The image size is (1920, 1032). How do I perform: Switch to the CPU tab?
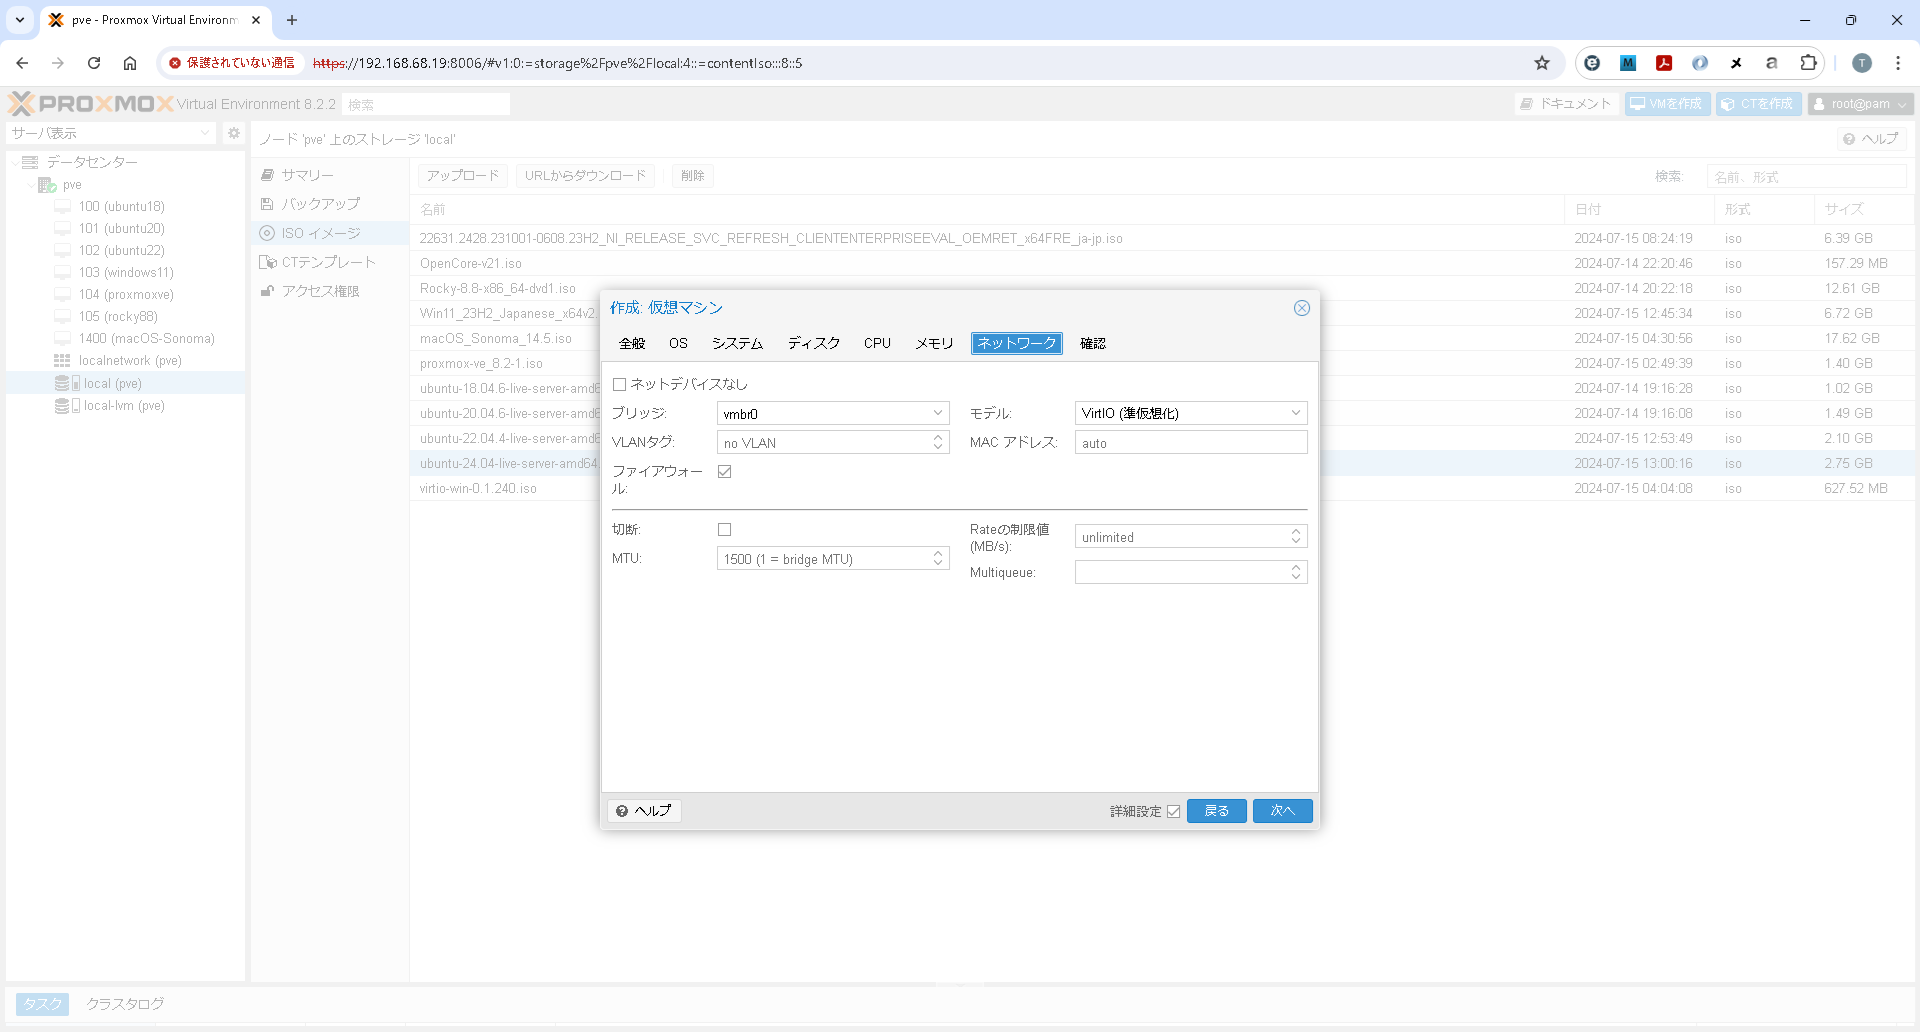pyautogui.click(x=877, y=343)
